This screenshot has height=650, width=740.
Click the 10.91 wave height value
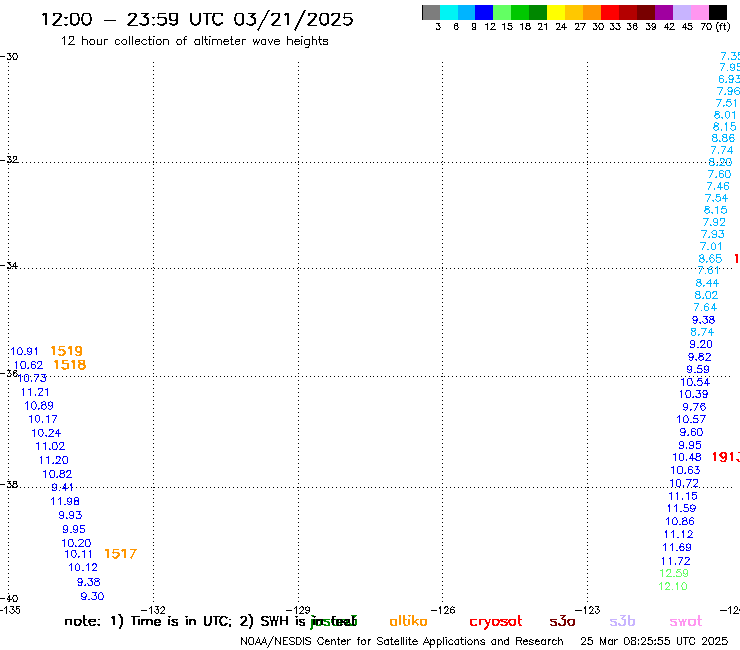24,351
